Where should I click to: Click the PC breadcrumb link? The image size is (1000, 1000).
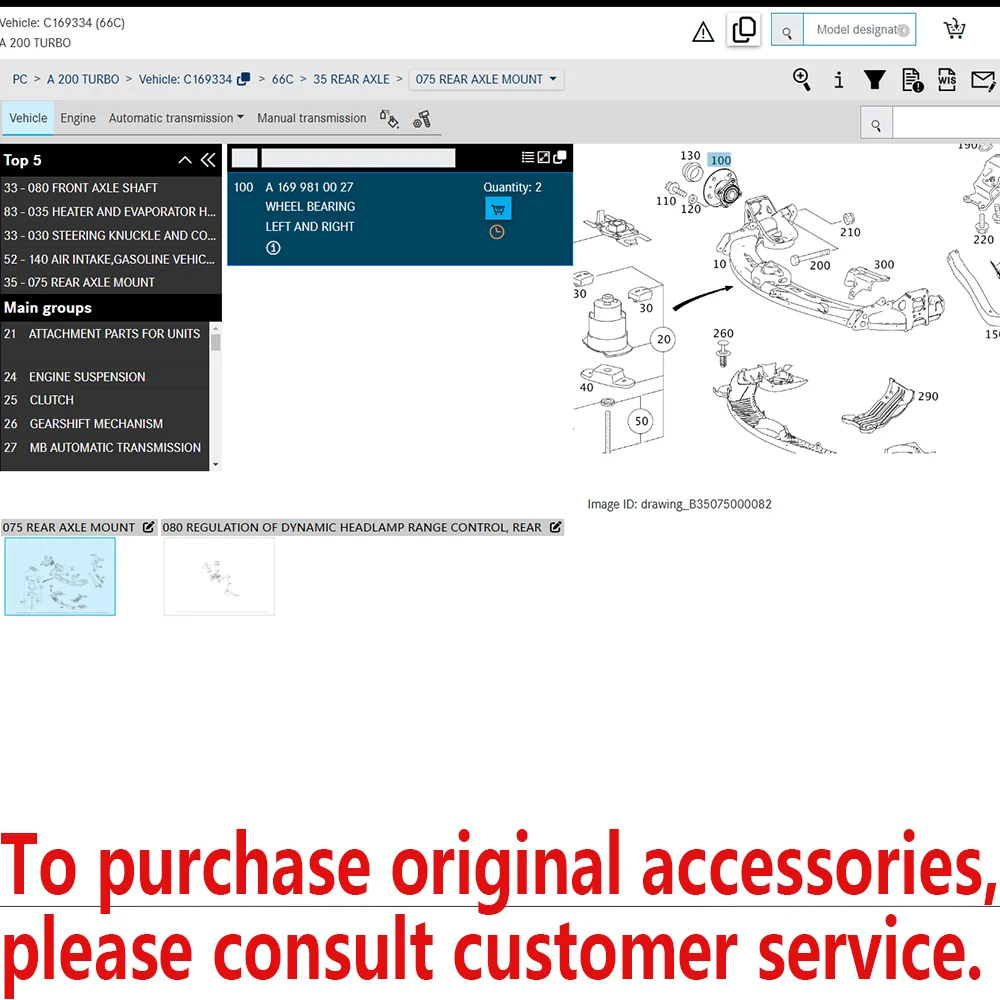pyautogui.click(x=20, y=79)
